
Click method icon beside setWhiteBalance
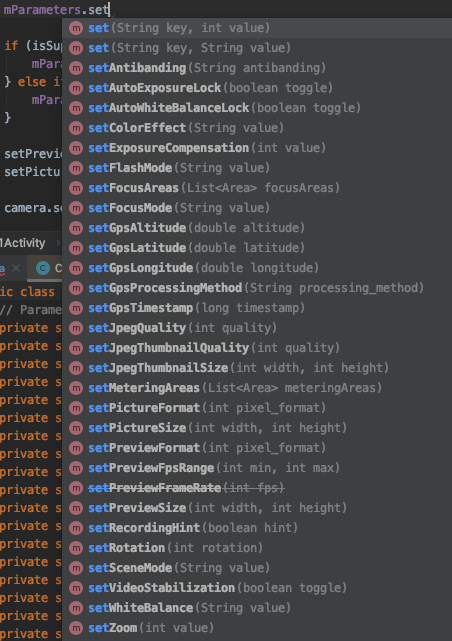(76, 608)
